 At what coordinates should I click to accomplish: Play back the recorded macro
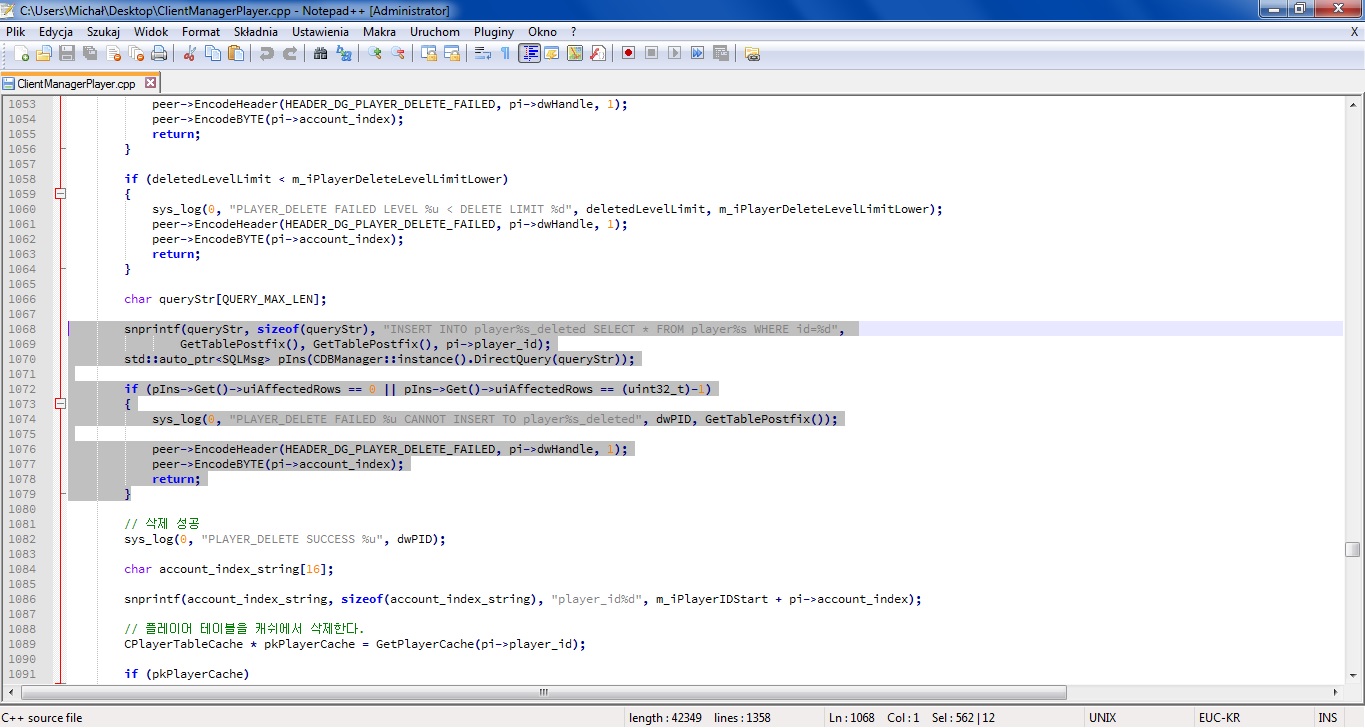674,53
